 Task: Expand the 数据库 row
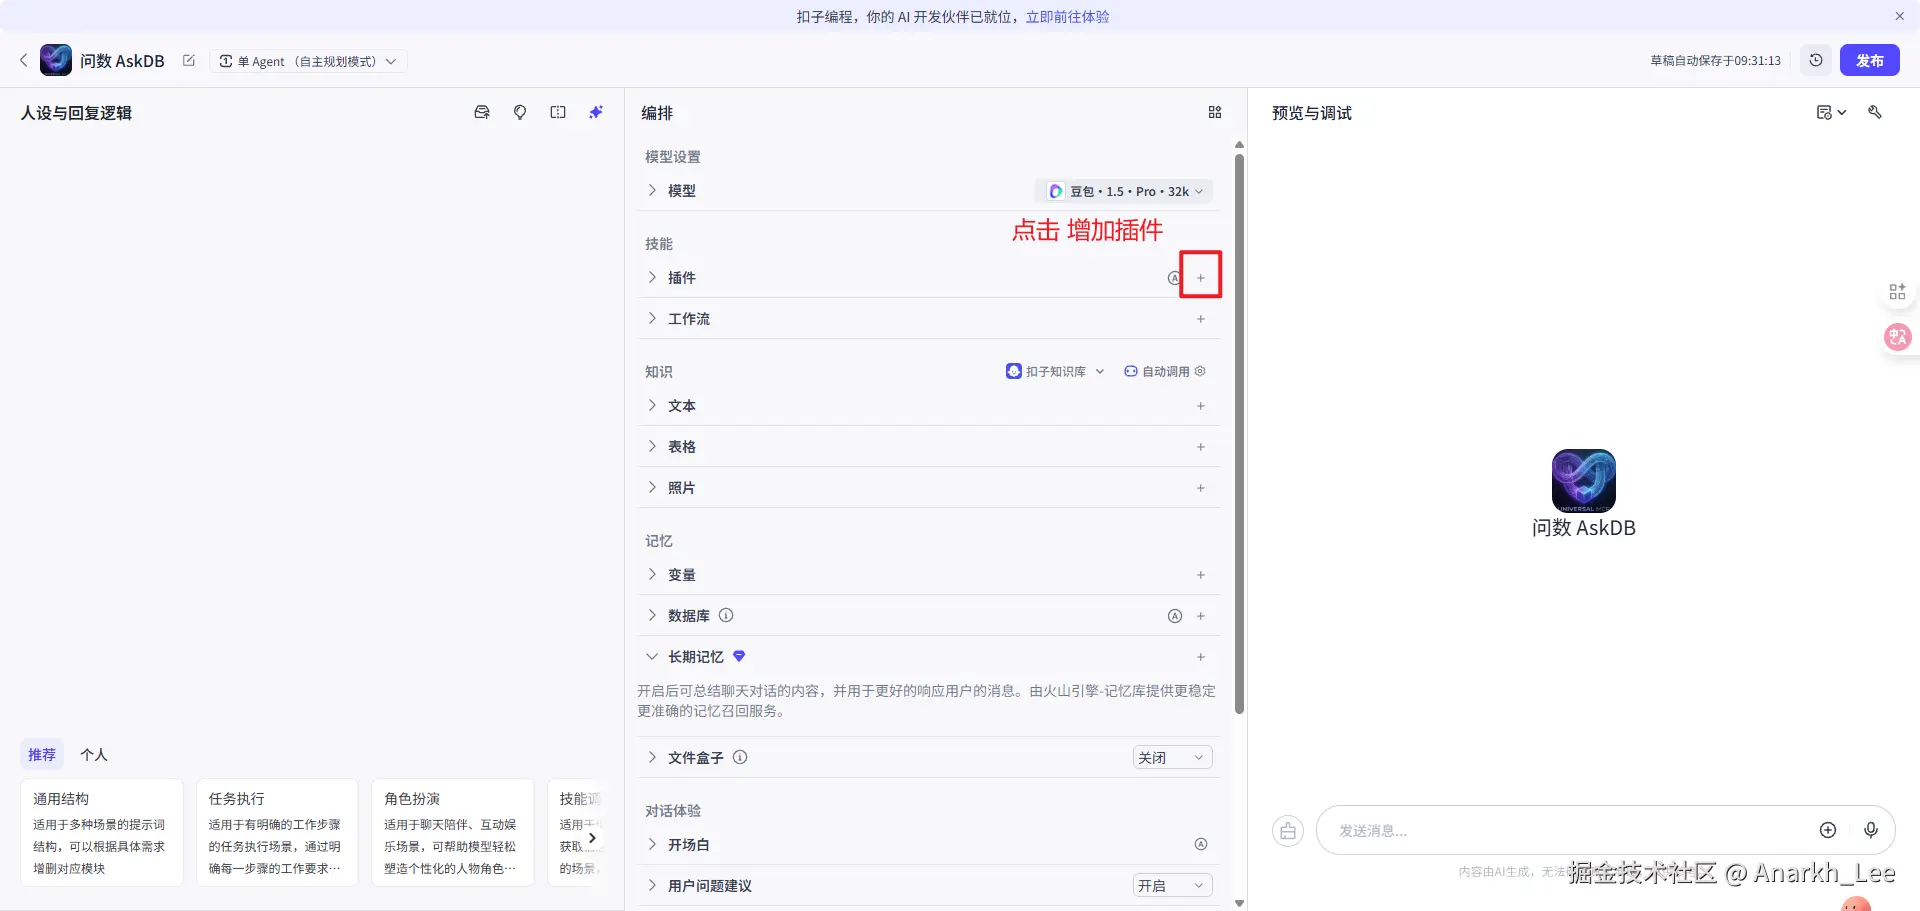[x=652, y=615]
